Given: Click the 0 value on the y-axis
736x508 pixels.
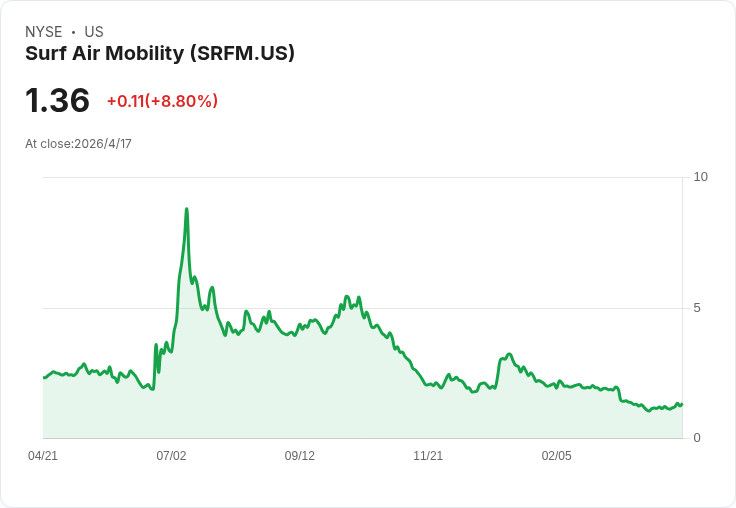Looking at the screenshot, I should tap(697, 438).
